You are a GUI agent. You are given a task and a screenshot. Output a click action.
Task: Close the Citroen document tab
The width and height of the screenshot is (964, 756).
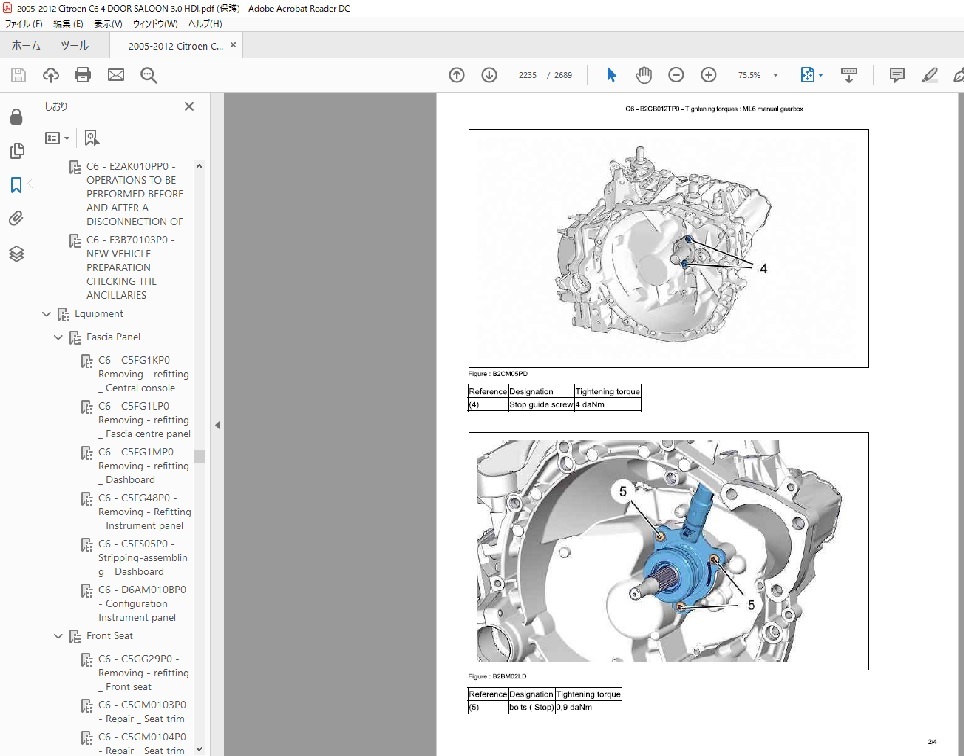click(x=233, y=45)
